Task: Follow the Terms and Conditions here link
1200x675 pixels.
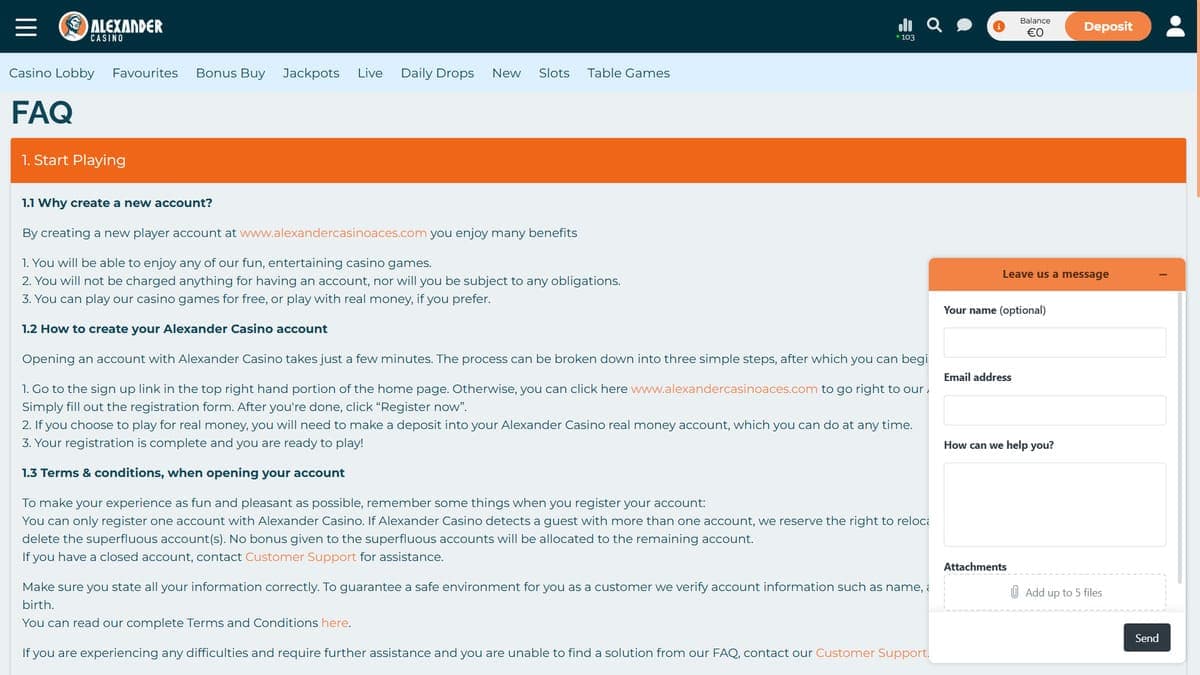Action: point(335,623)
